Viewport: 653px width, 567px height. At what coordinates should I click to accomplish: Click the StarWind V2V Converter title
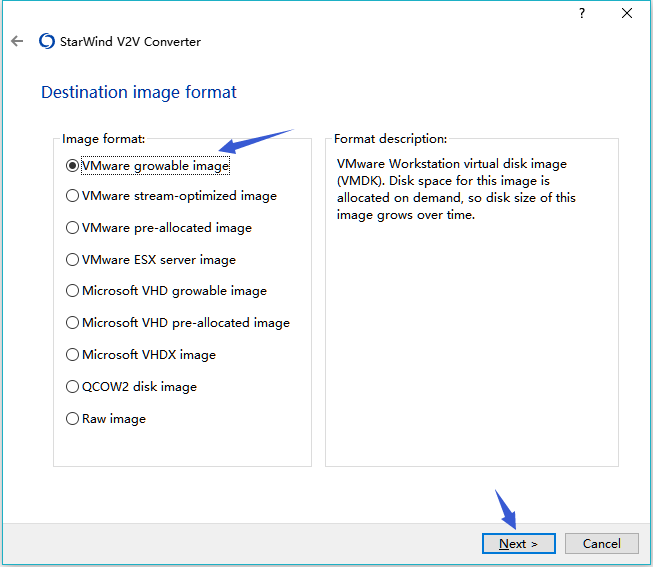coord(130,42)
